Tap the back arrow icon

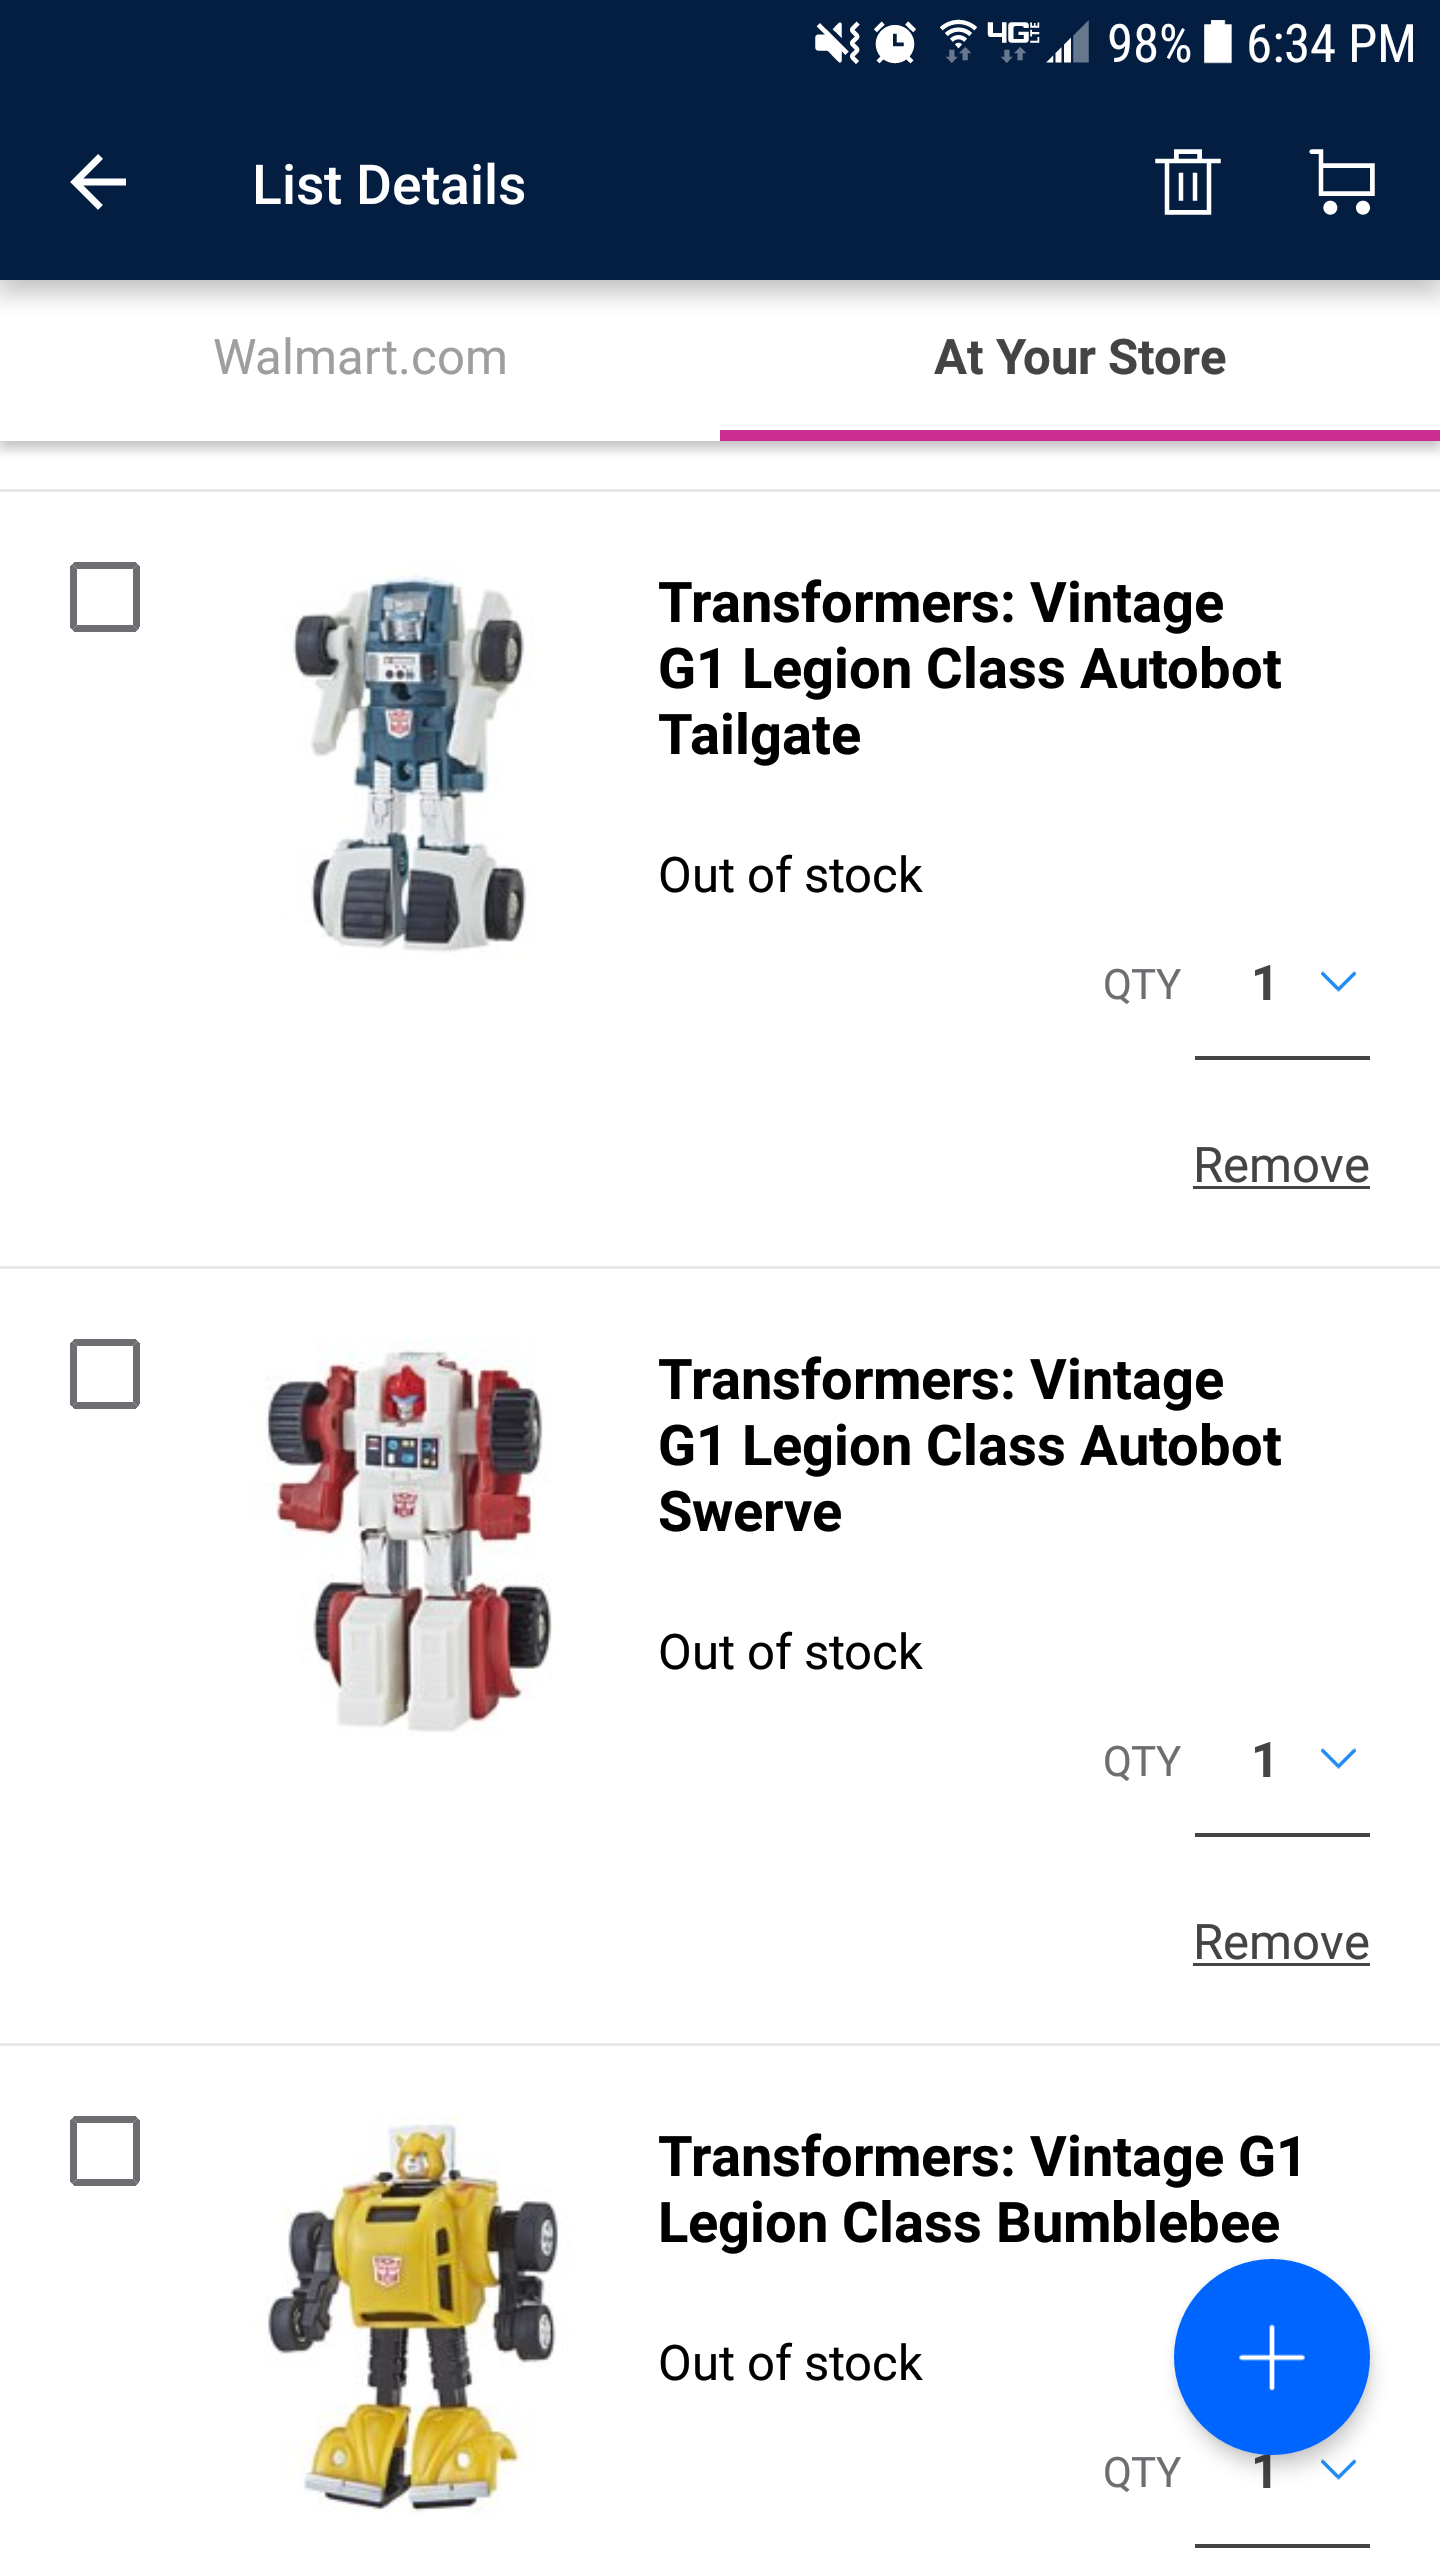pos(98,183)
